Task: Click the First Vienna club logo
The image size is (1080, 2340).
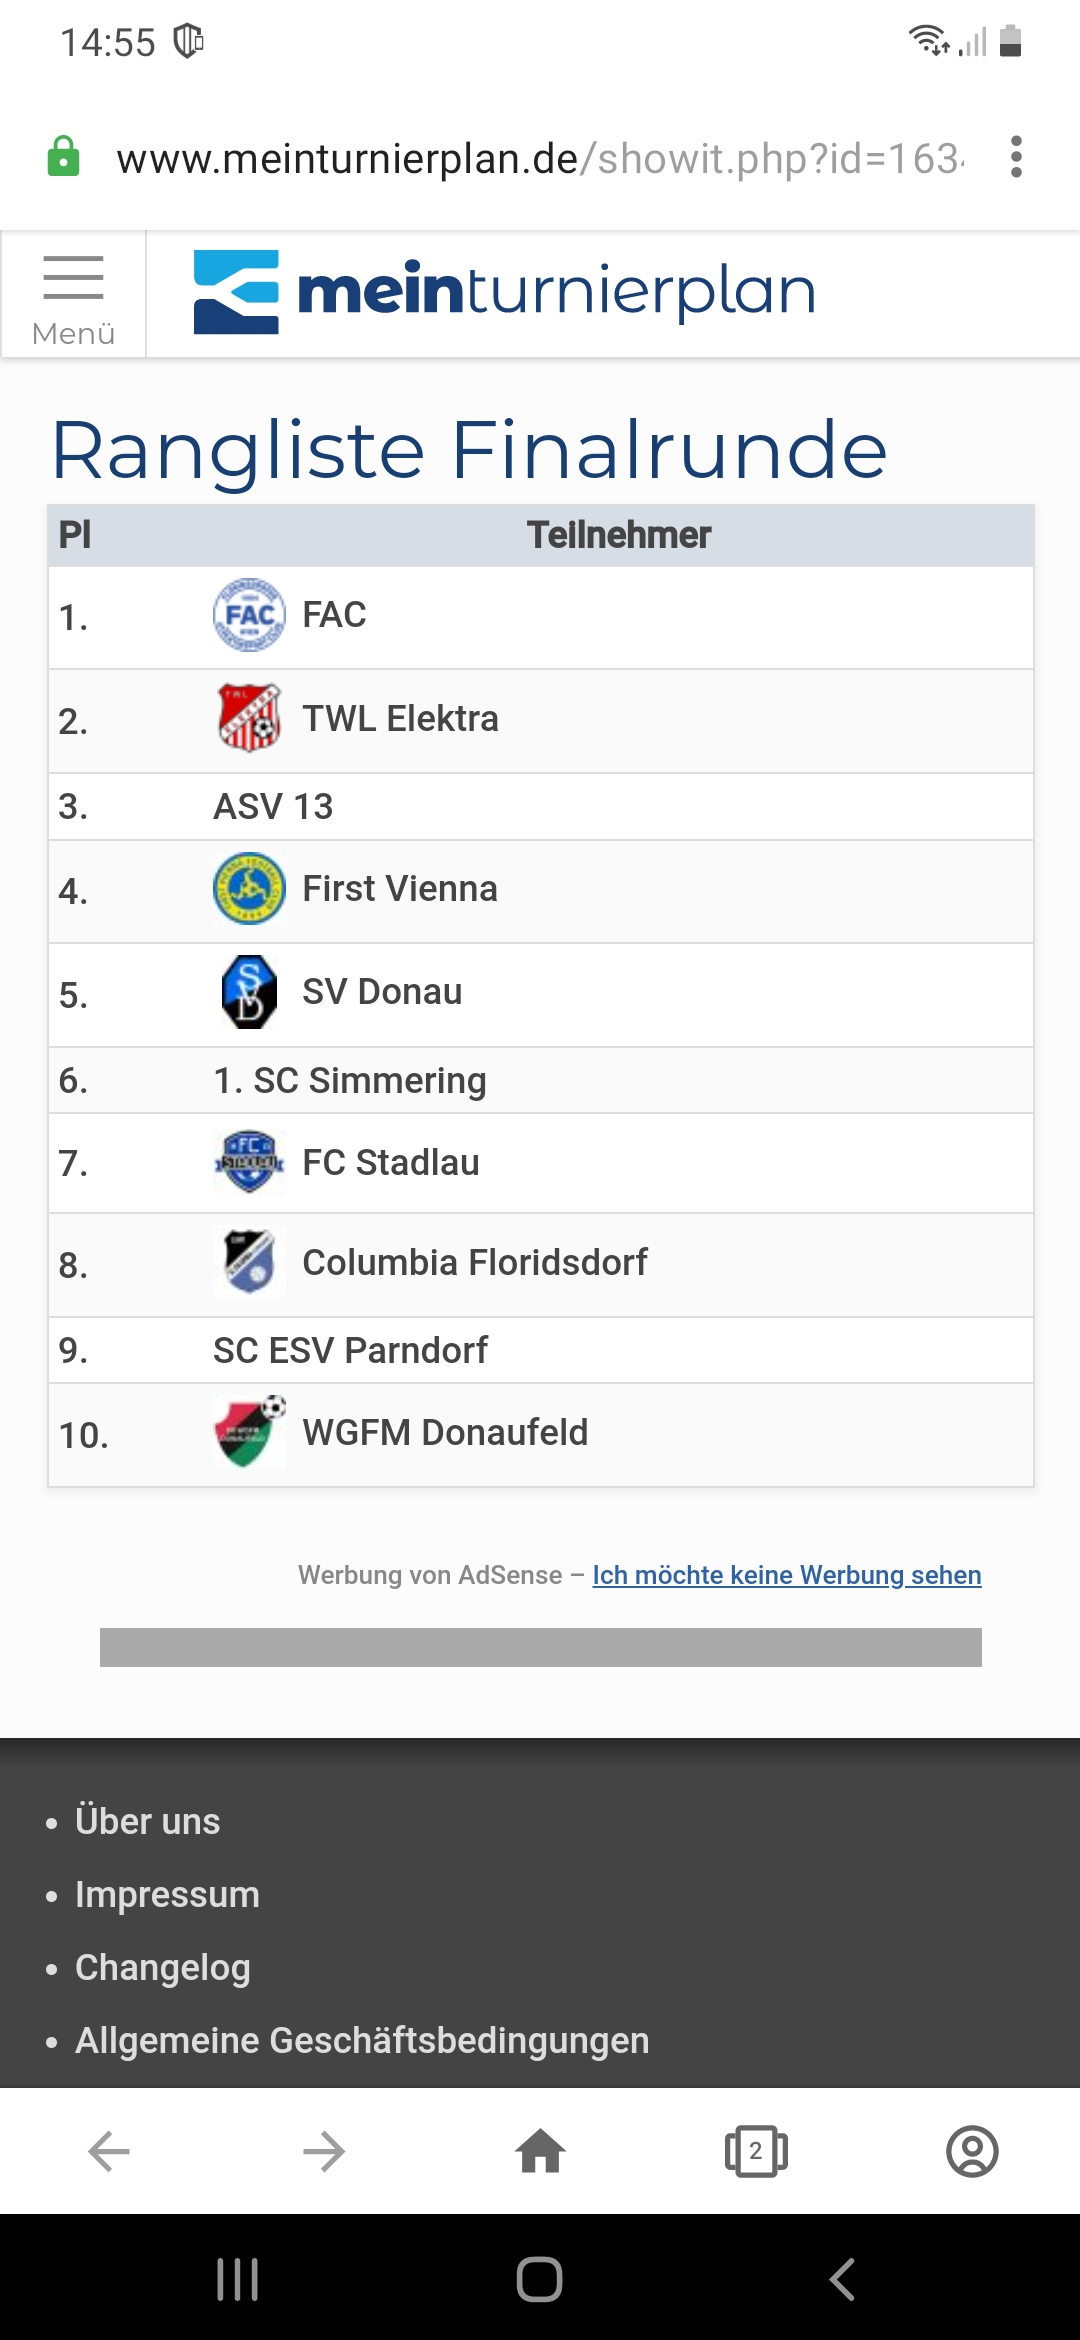Action: pos(249,889)
